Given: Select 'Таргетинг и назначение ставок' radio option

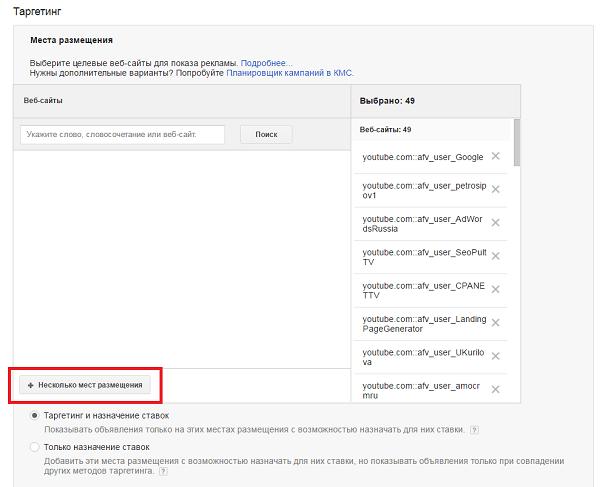Looking at the screenshot, I should coord(34,415).
